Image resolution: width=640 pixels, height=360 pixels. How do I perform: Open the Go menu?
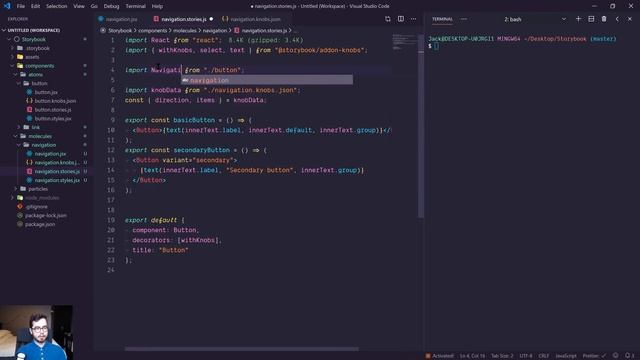coord(94,6)
